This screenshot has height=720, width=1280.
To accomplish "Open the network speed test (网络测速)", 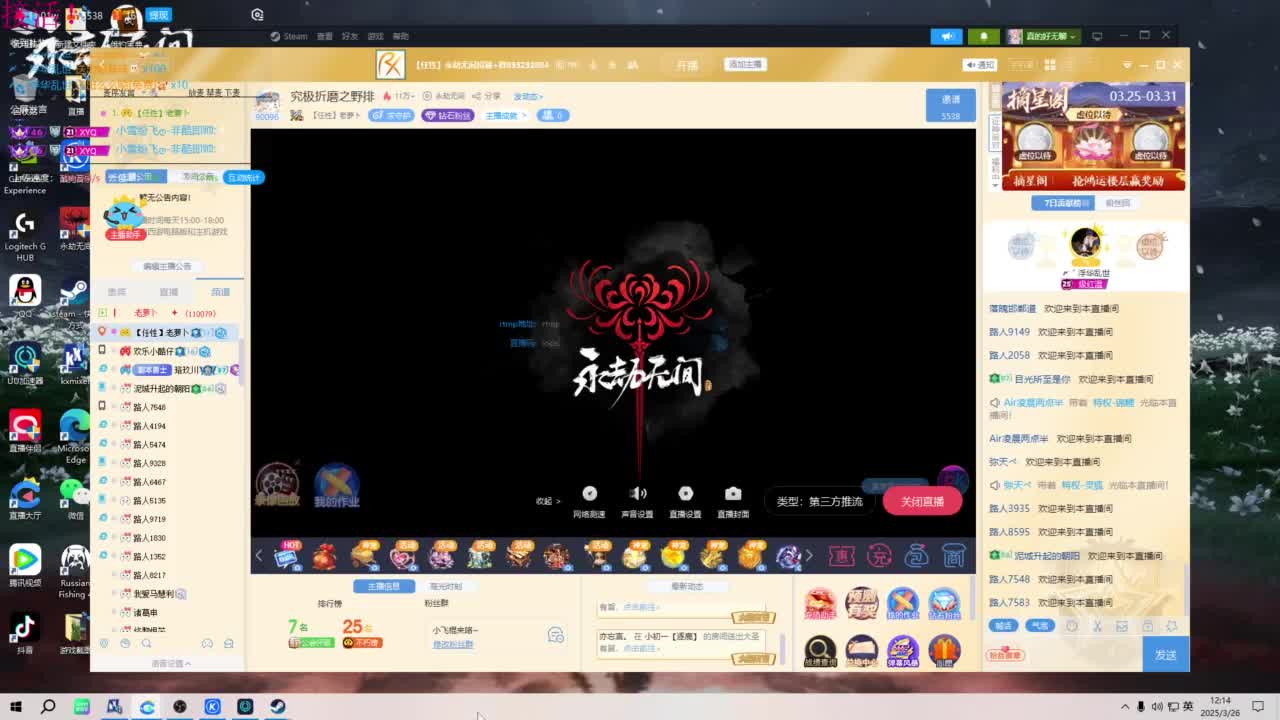I will (589, 501).
